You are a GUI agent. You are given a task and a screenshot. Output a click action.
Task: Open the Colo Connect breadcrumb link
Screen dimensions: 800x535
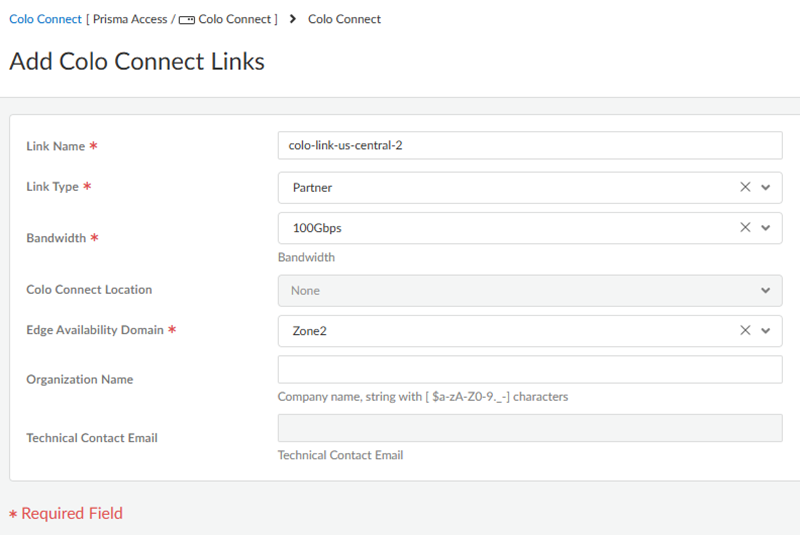pos(45,19)
